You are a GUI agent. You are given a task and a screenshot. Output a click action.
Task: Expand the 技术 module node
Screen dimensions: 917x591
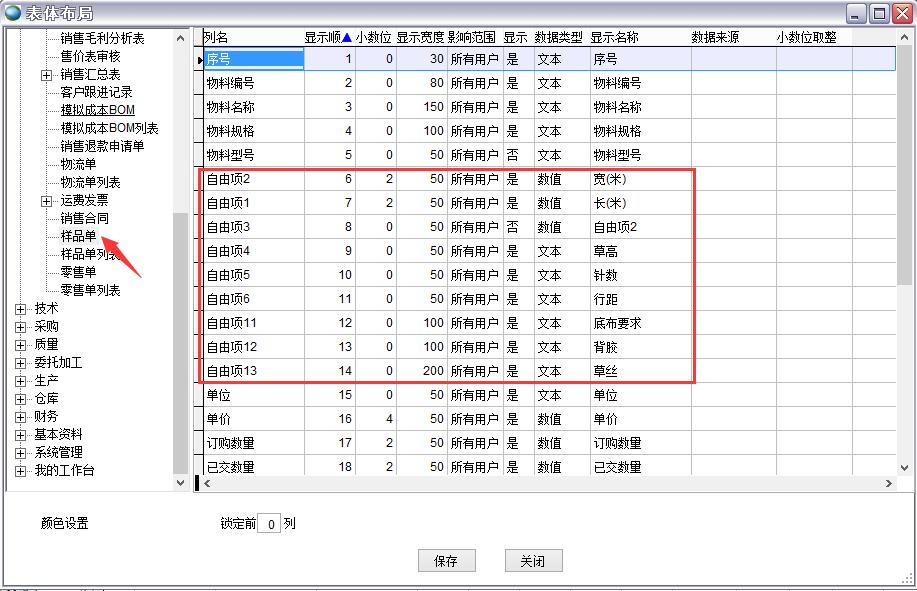pyautogui.click(x=20, y=309)
